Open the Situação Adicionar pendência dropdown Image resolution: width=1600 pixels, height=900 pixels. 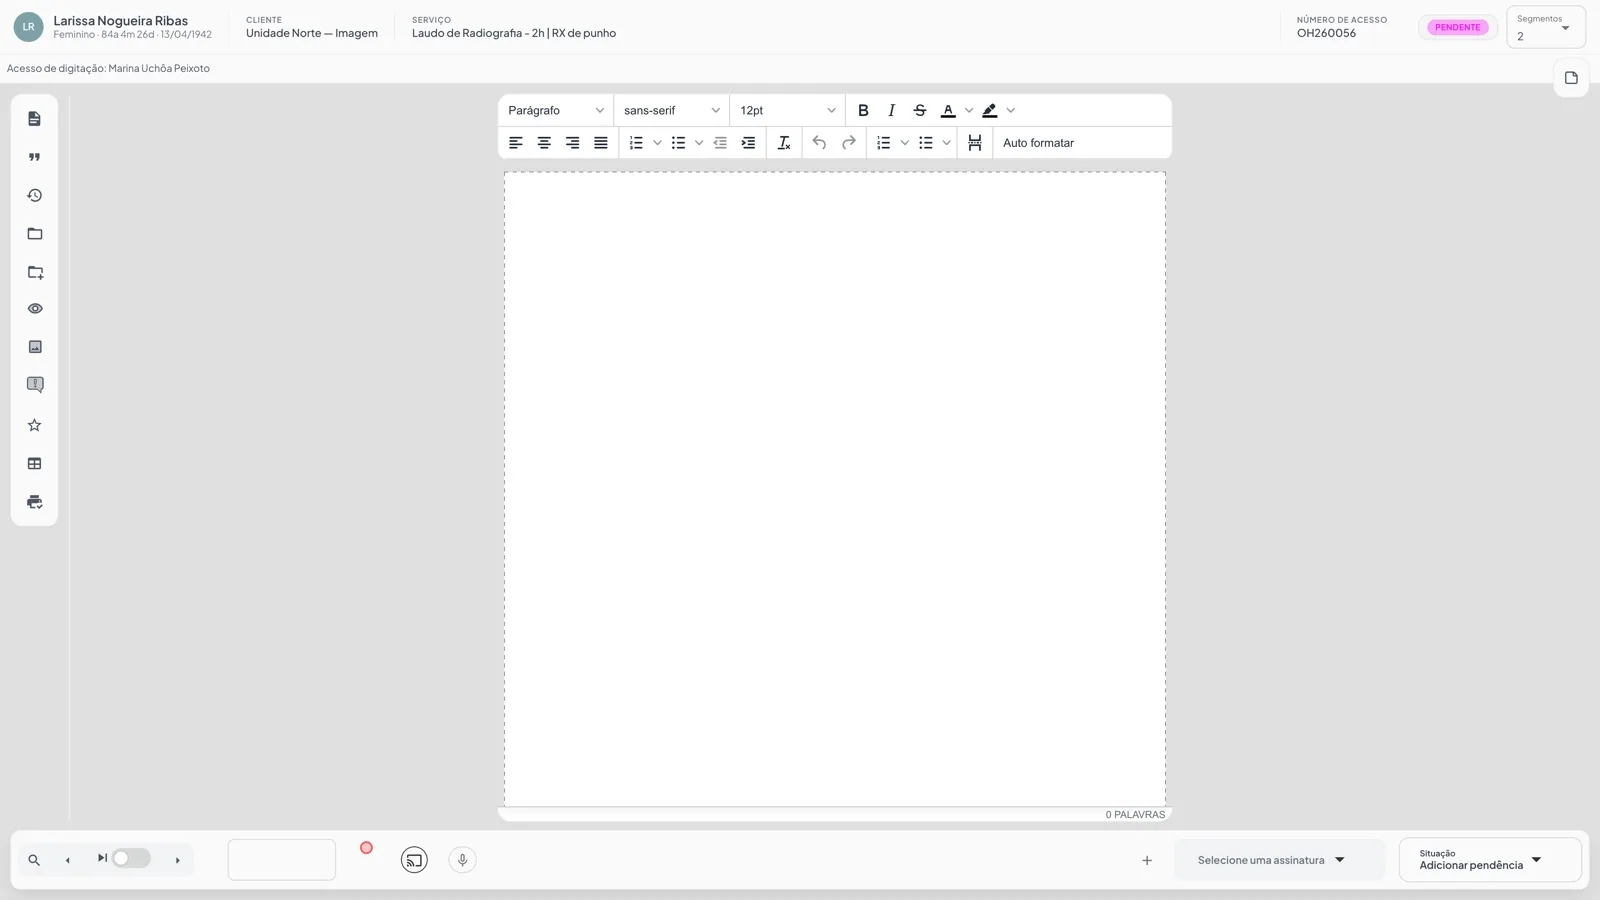(x=1490, y=860)
